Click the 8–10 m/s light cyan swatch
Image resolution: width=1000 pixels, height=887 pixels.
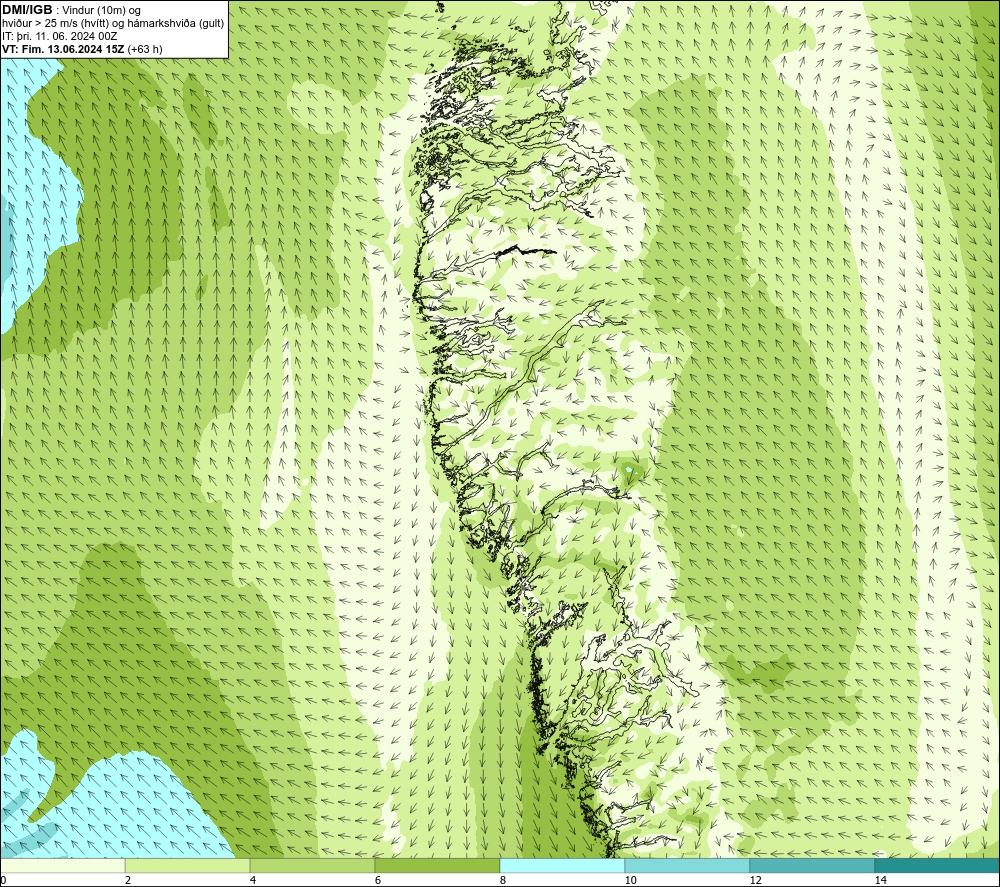point(562,865)
